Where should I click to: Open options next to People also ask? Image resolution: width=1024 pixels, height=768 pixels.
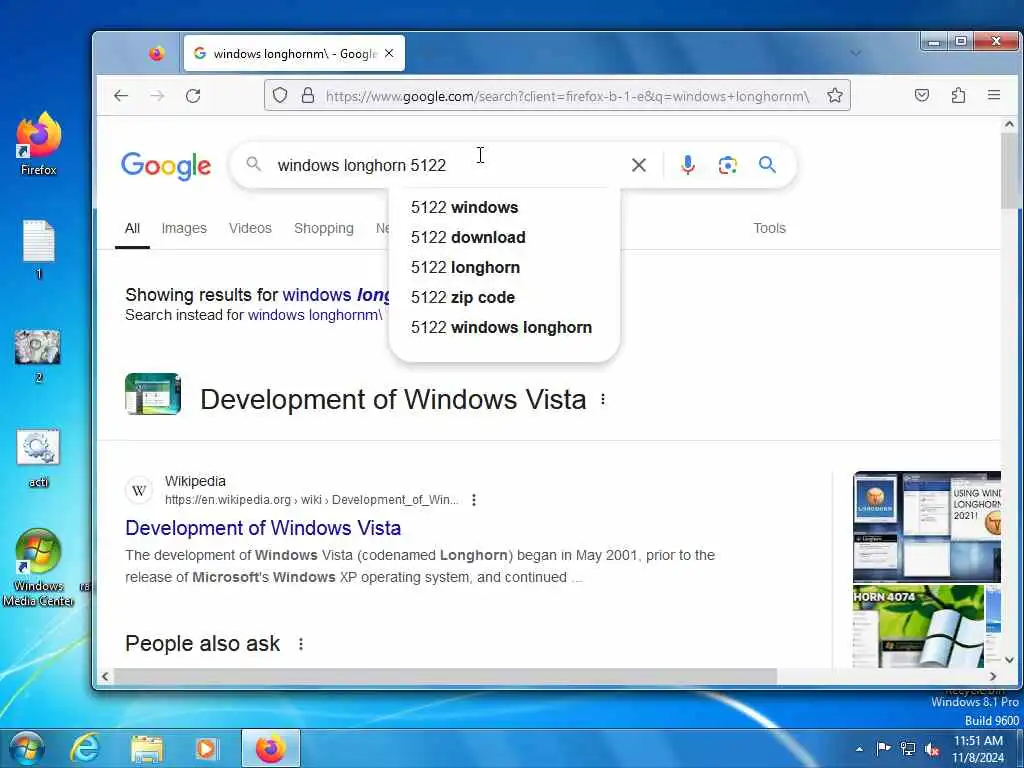[301, 644]
